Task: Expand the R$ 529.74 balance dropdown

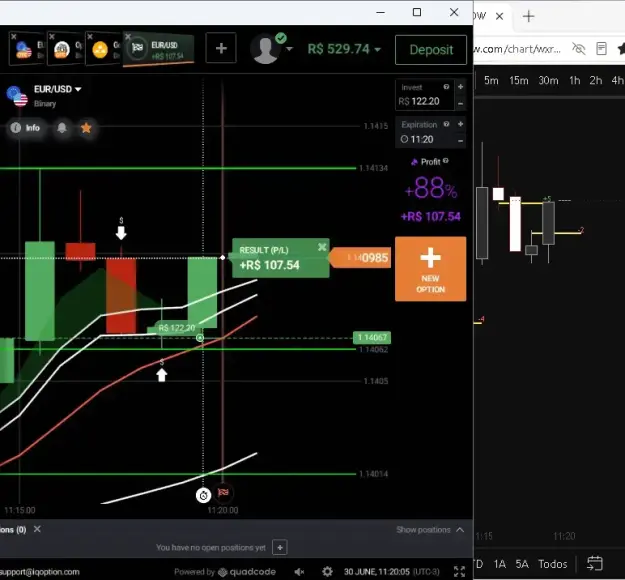Action: pos(344,49)
